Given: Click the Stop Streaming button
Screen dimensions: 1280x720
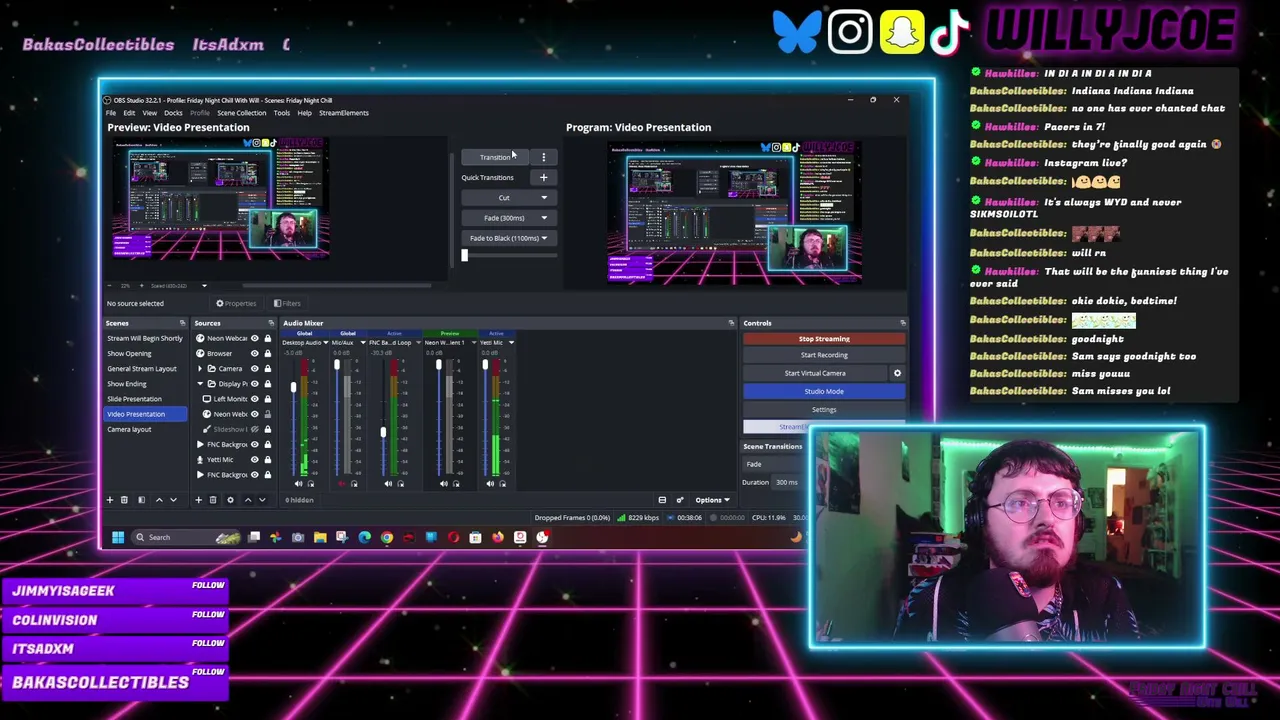Looking at the screenshot, I should click(824, 339).
